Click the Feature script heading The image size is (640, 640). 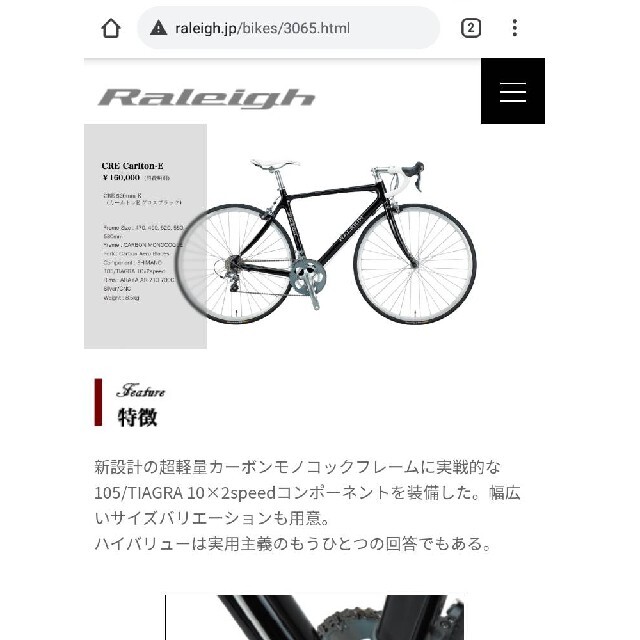141,391
